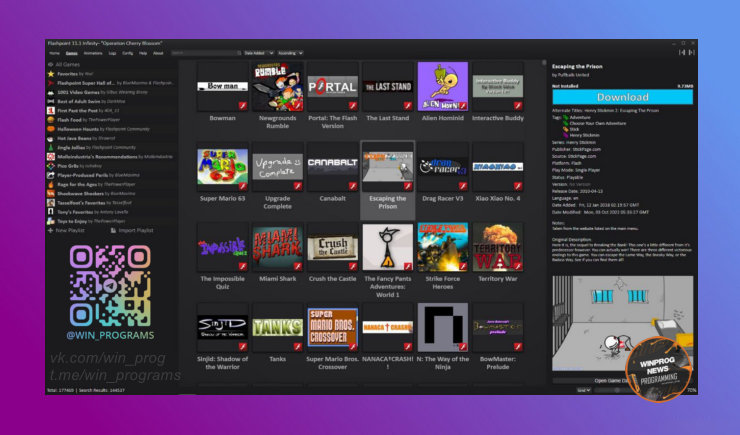Click the Flashpoint Super Hall playlist icon

[51, 83]
